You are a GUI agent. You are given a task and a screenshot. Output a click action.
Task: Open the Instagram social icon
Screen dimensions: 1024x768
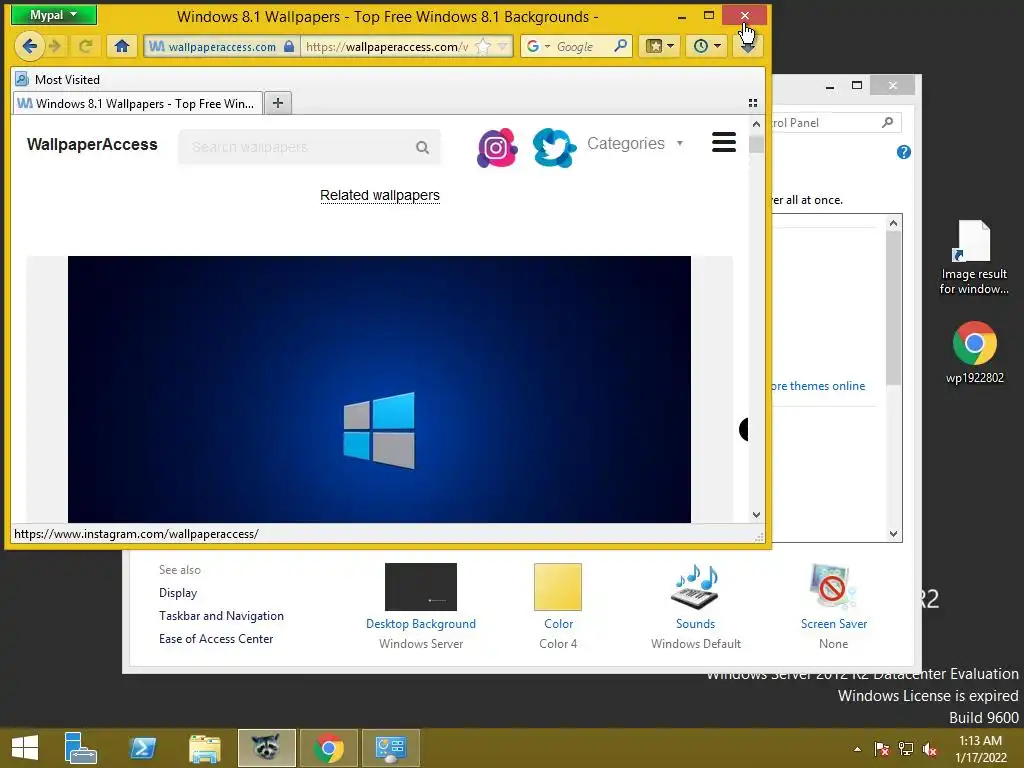[497, 148]
